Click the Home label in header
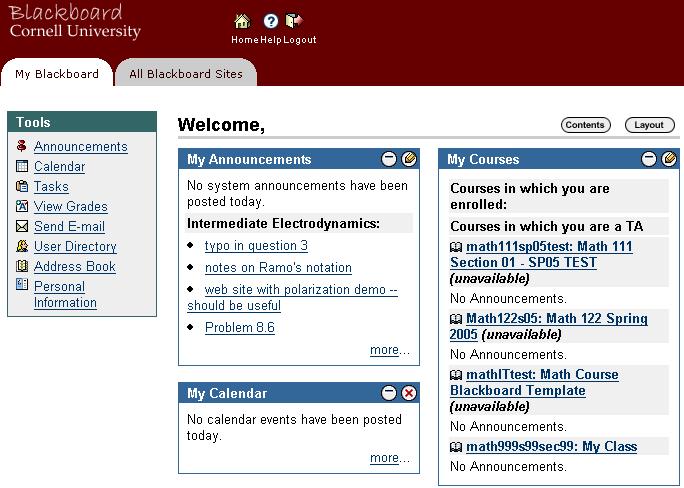The width and height of the screenshot is (684, 488). pos(245,40)
